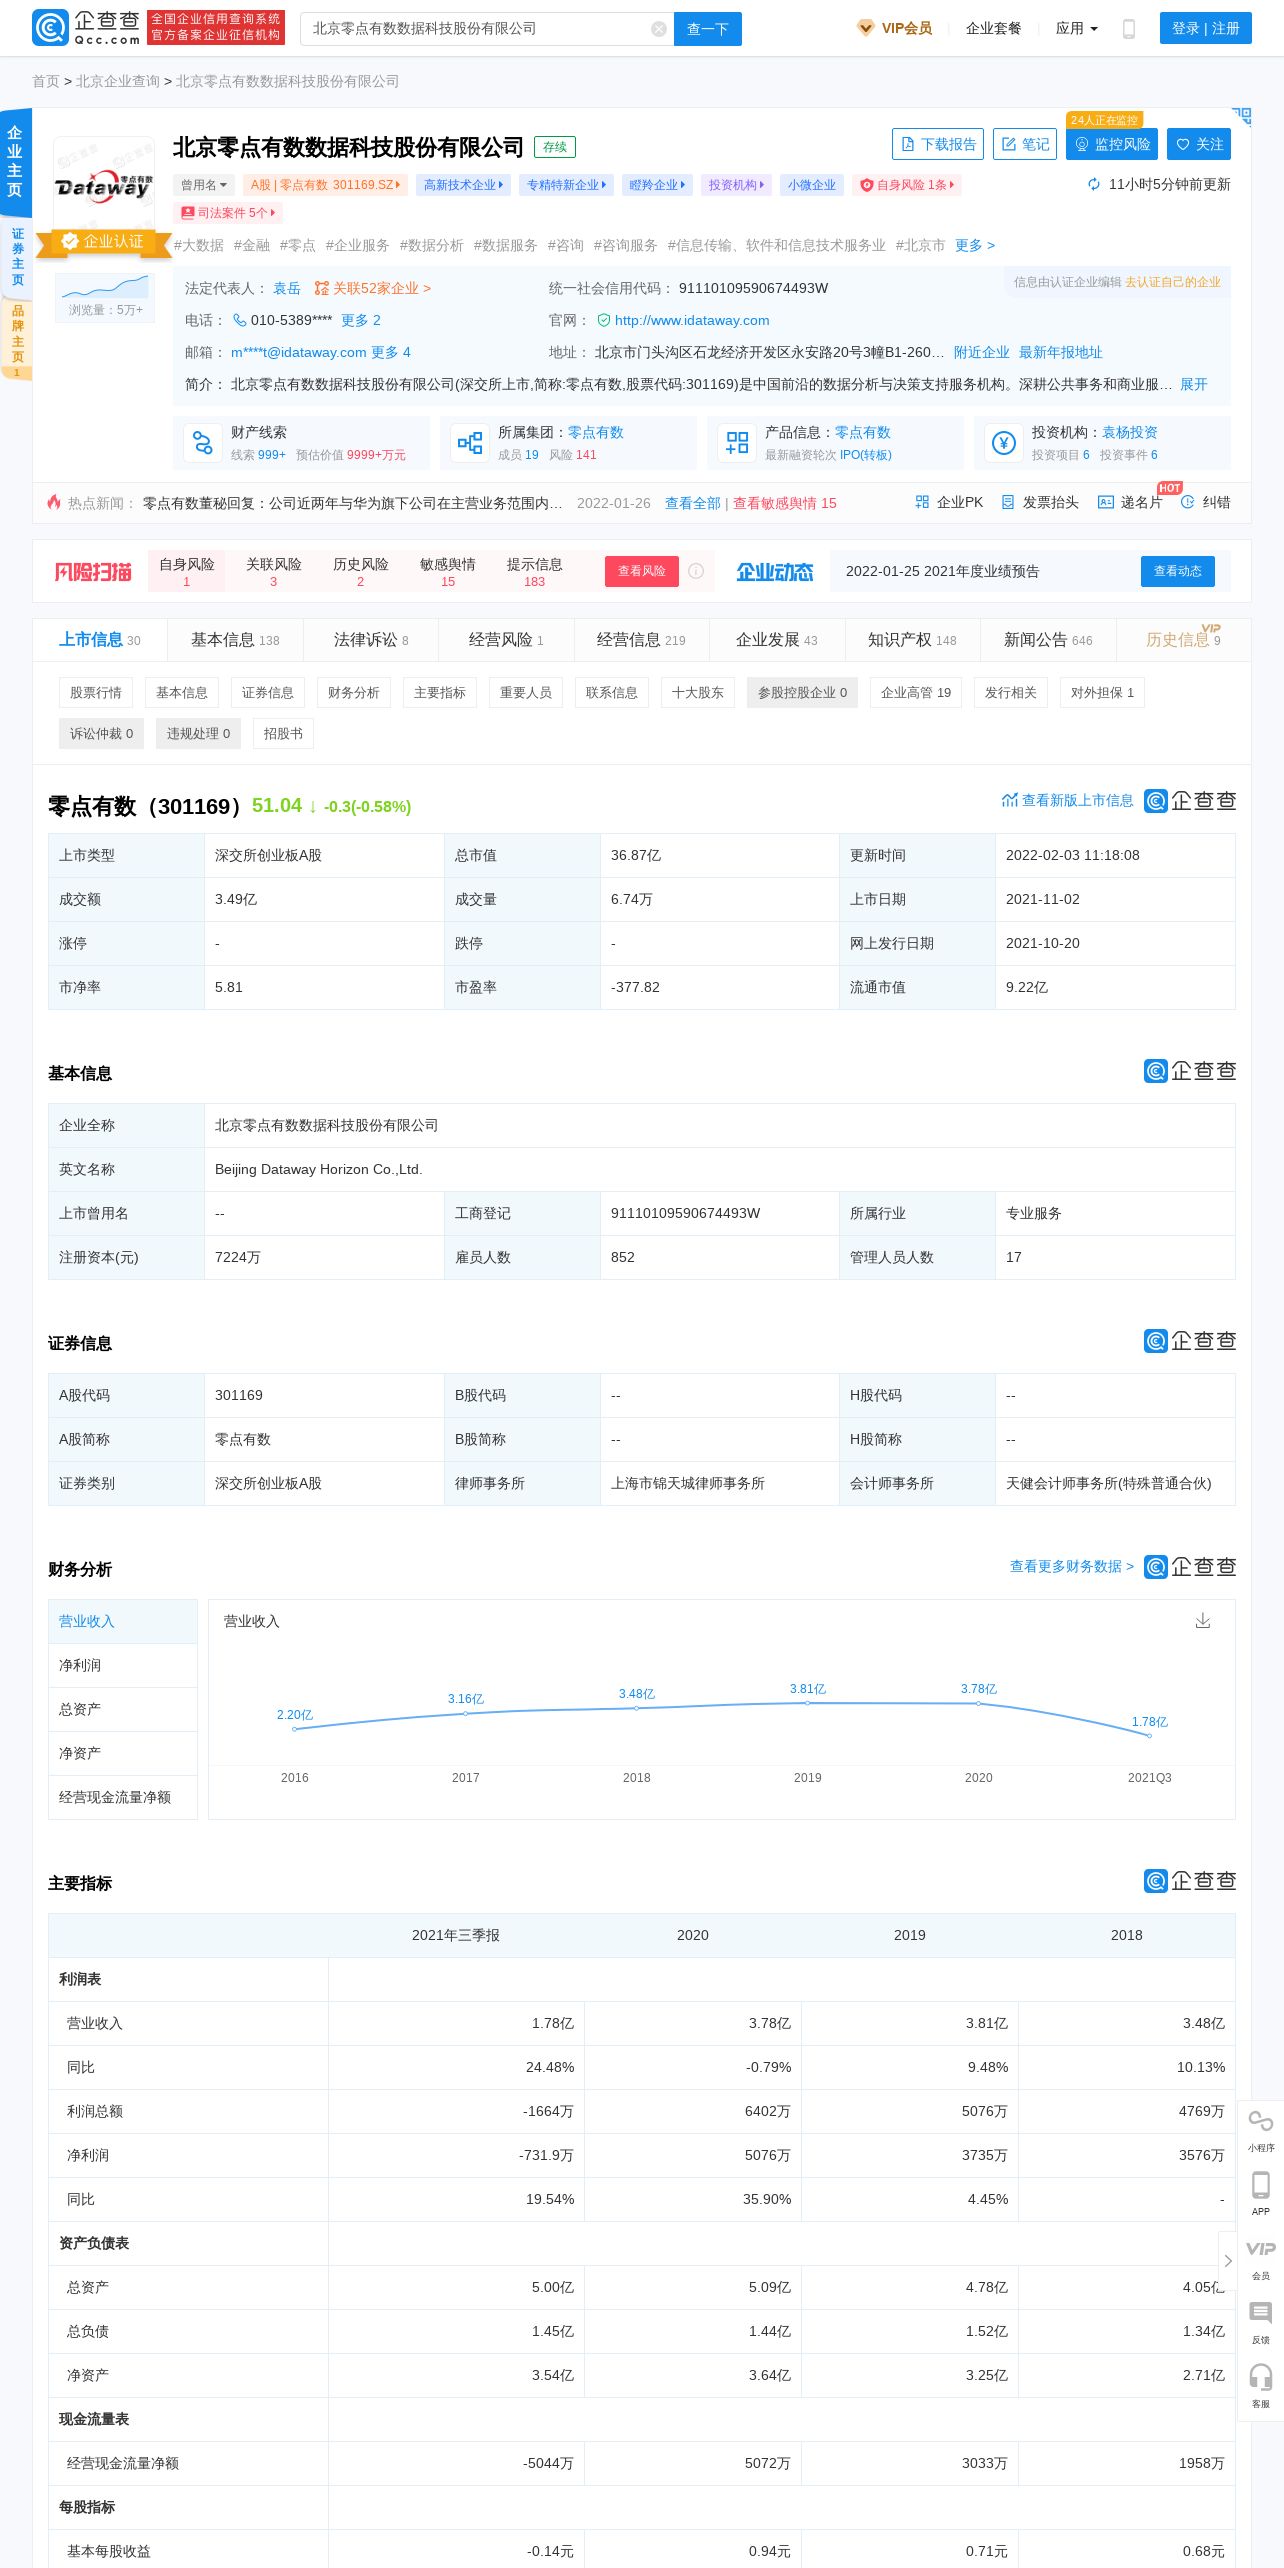
Task: Clear the search box text
Action: coord(659,29)
